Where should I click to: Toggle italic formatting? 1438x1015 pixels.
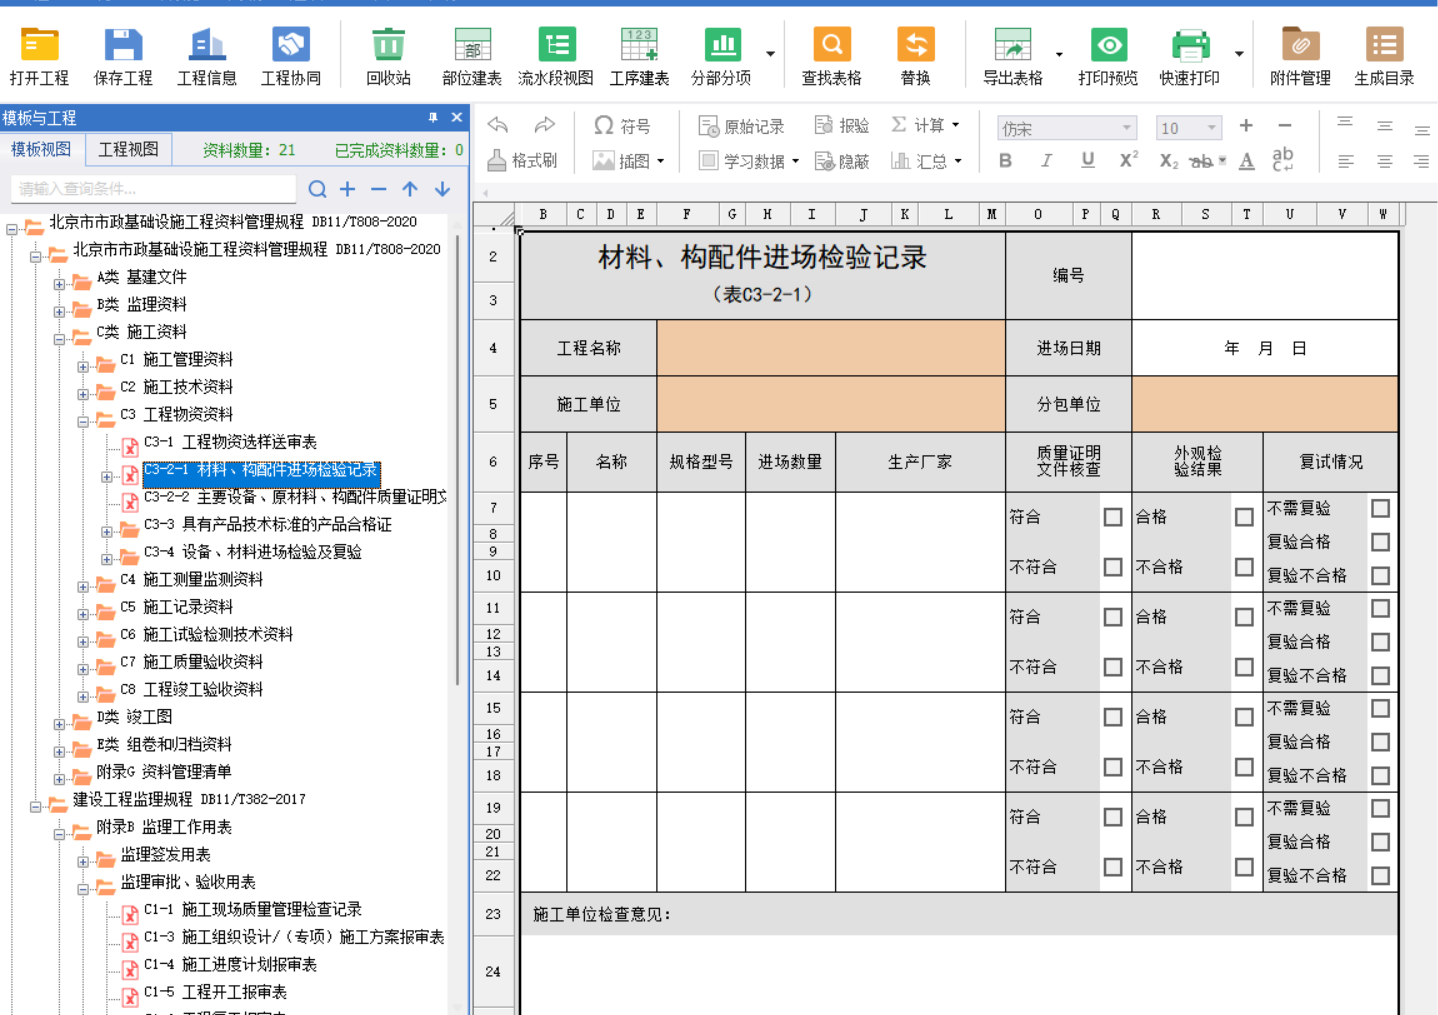(1046, 160)
